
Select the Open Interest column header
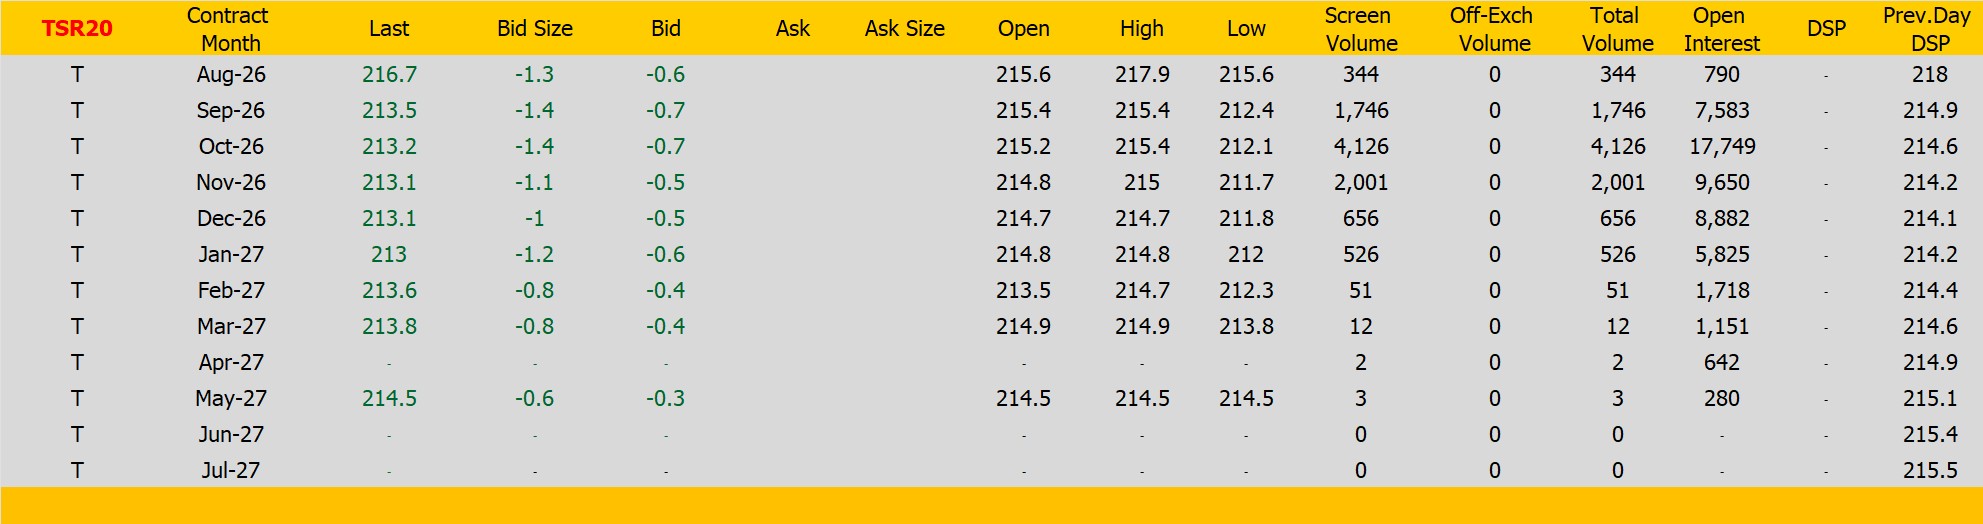[1721, 29]
